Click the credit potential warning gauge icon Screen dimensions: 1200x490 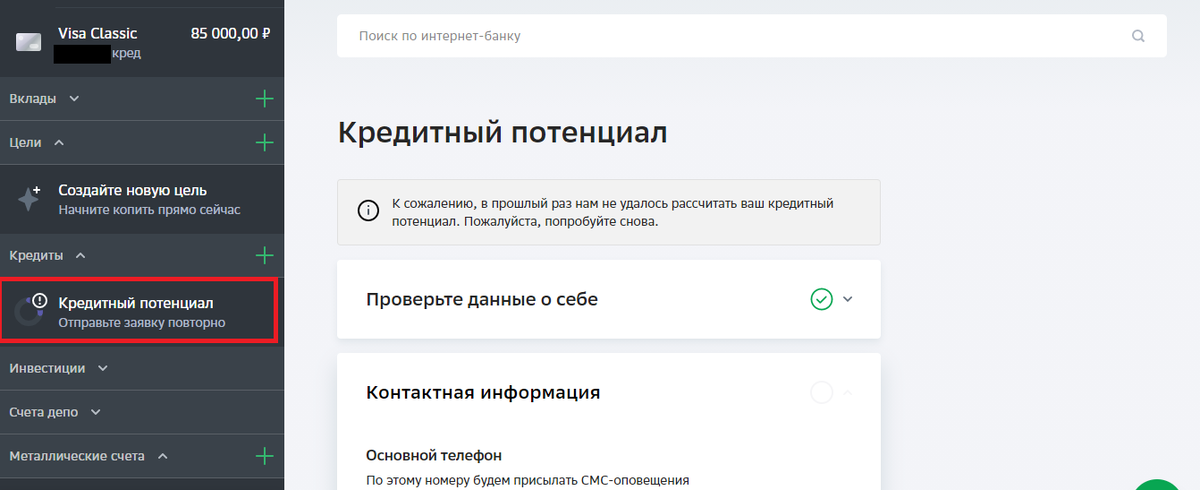pos(29,311)
